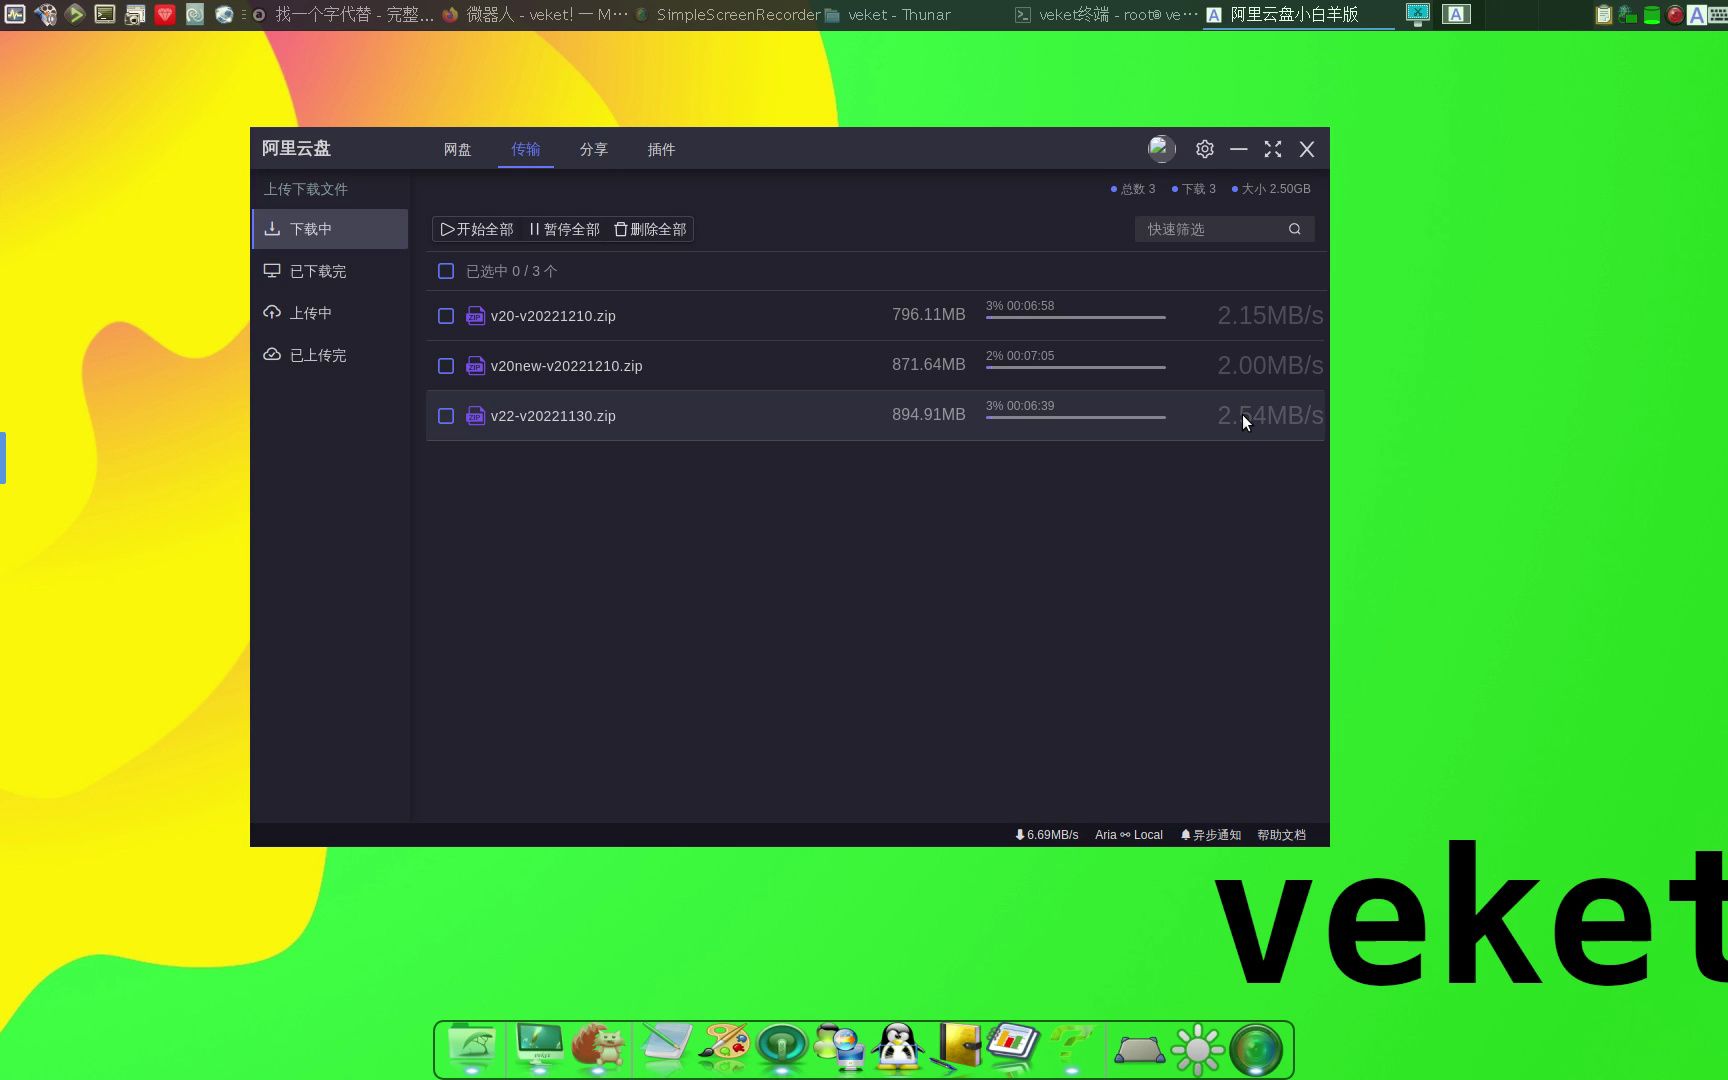Click the 异步通知 notification button
1728x1080 pixels.
1210,835
